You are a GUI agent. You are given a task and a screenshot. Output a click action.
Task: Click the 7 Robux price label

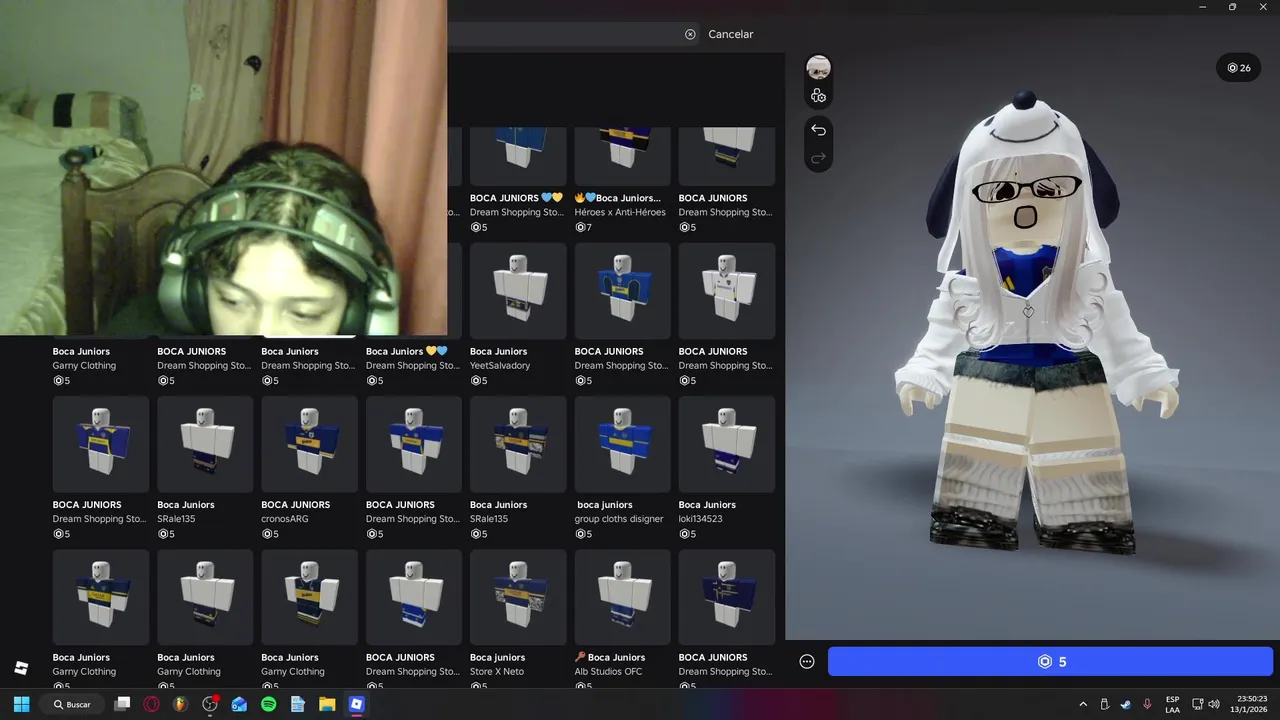(x=584, y=228)
